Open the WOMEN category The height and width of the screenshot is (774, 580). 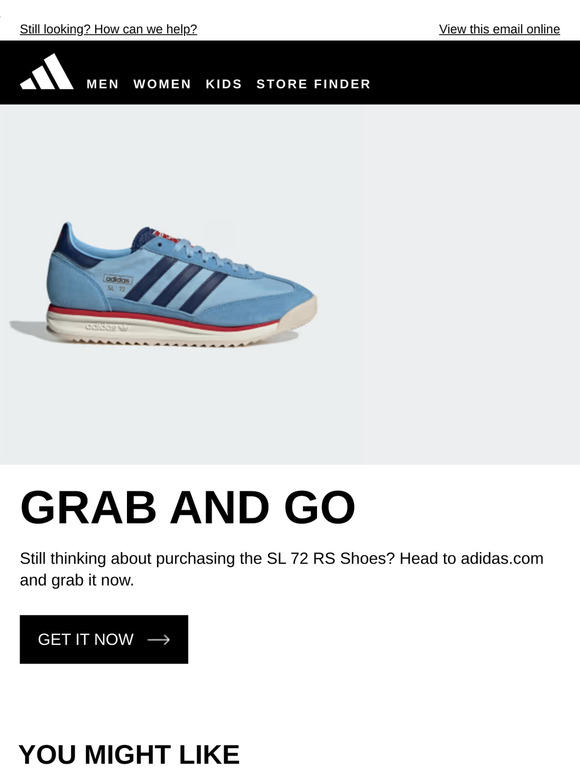[162, 84]
